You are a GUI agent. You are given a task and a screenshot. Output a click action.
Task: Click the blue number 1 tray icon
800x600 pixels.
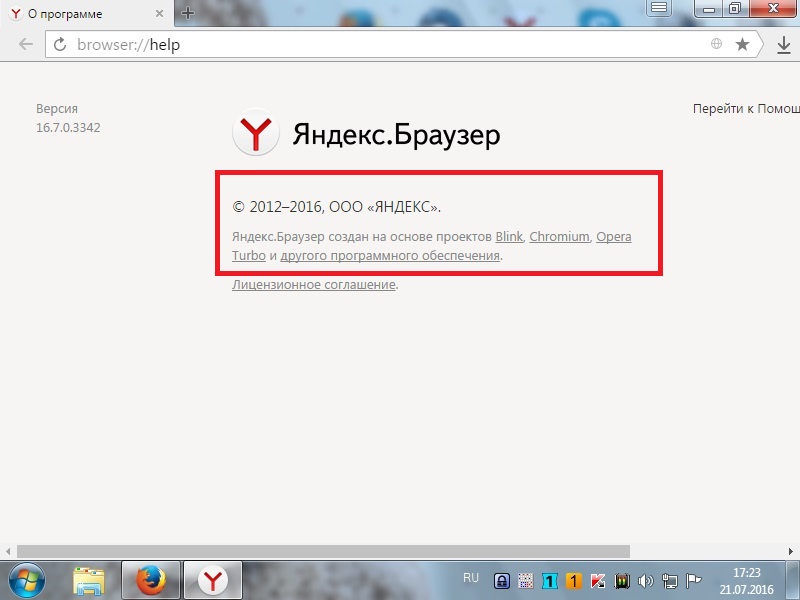(549, 581)
